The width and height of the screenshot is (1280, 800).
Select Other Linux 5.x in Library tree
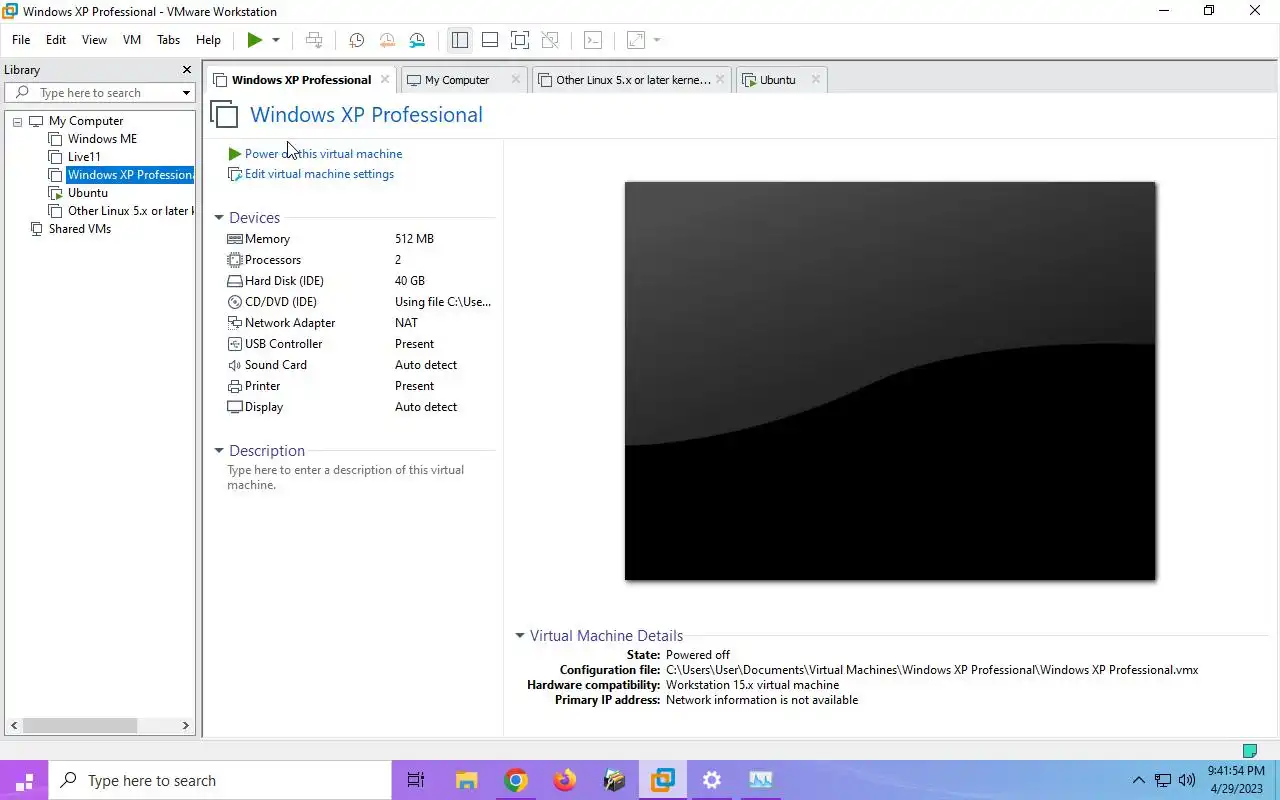pos(129,211)
